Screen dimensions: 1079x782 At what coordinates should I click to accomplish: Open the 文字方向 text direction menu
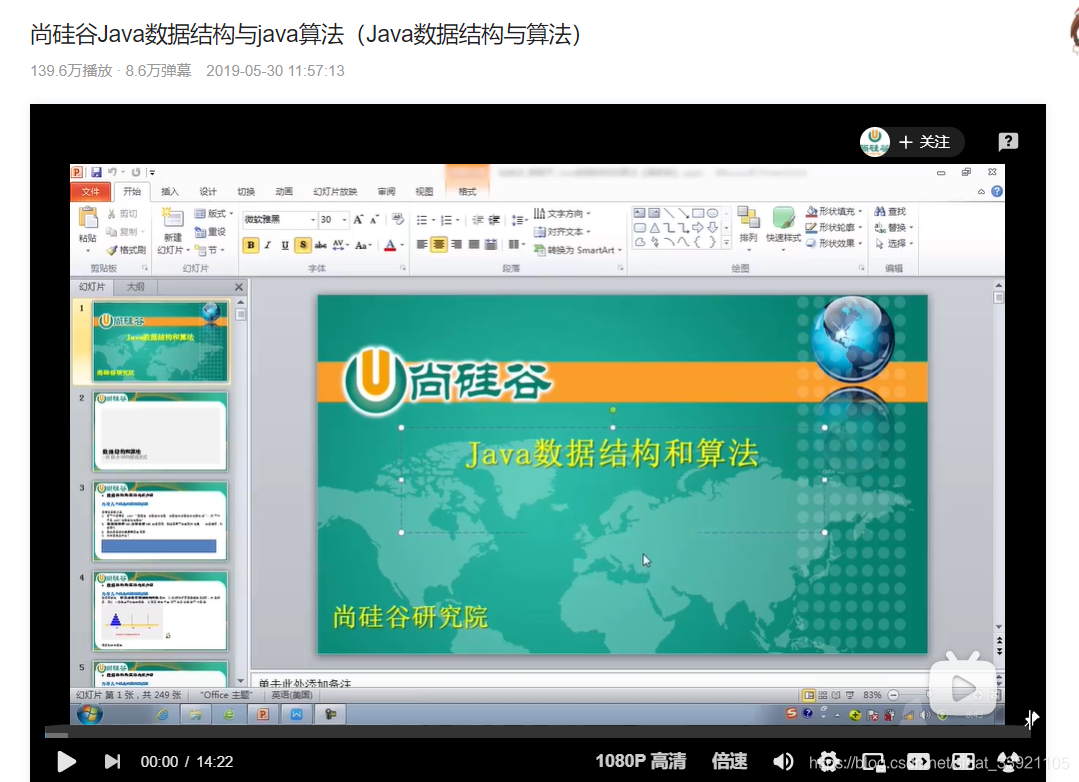tap(562, 213)
